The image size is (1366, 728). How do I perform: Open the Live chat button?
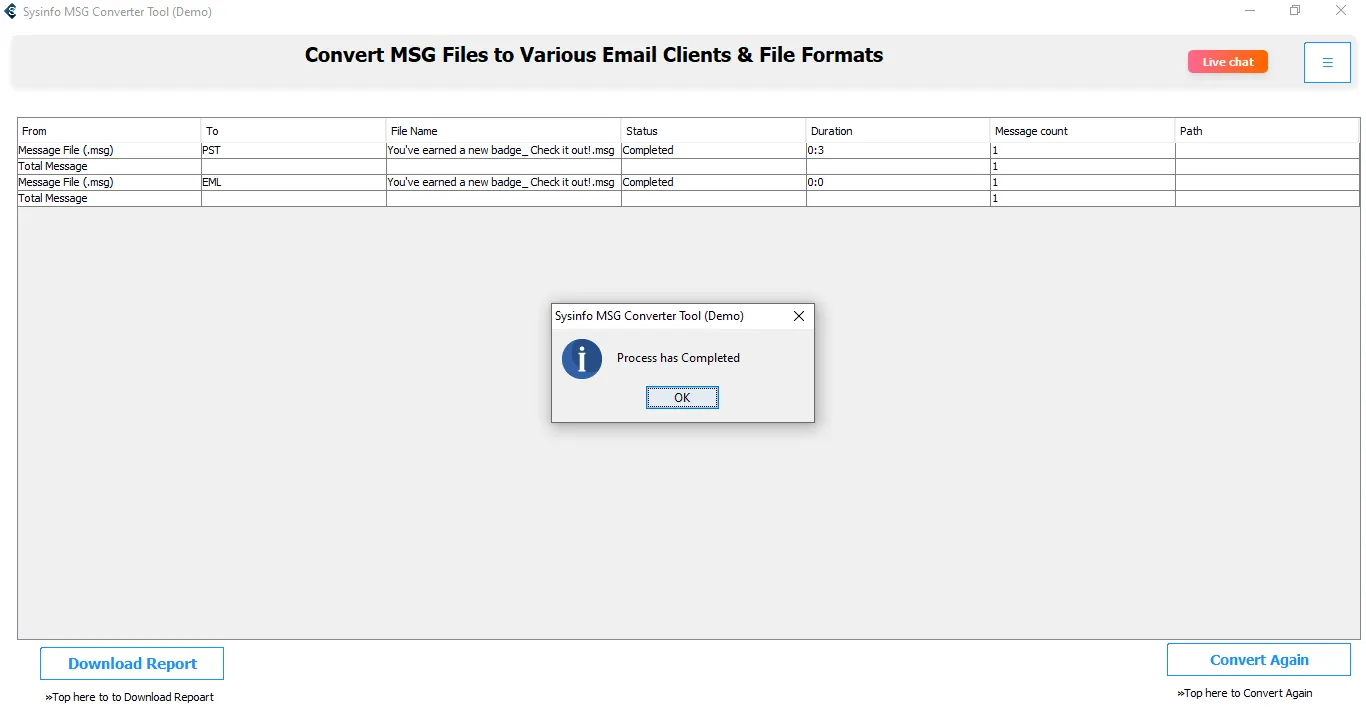[x=1227, y=62]
